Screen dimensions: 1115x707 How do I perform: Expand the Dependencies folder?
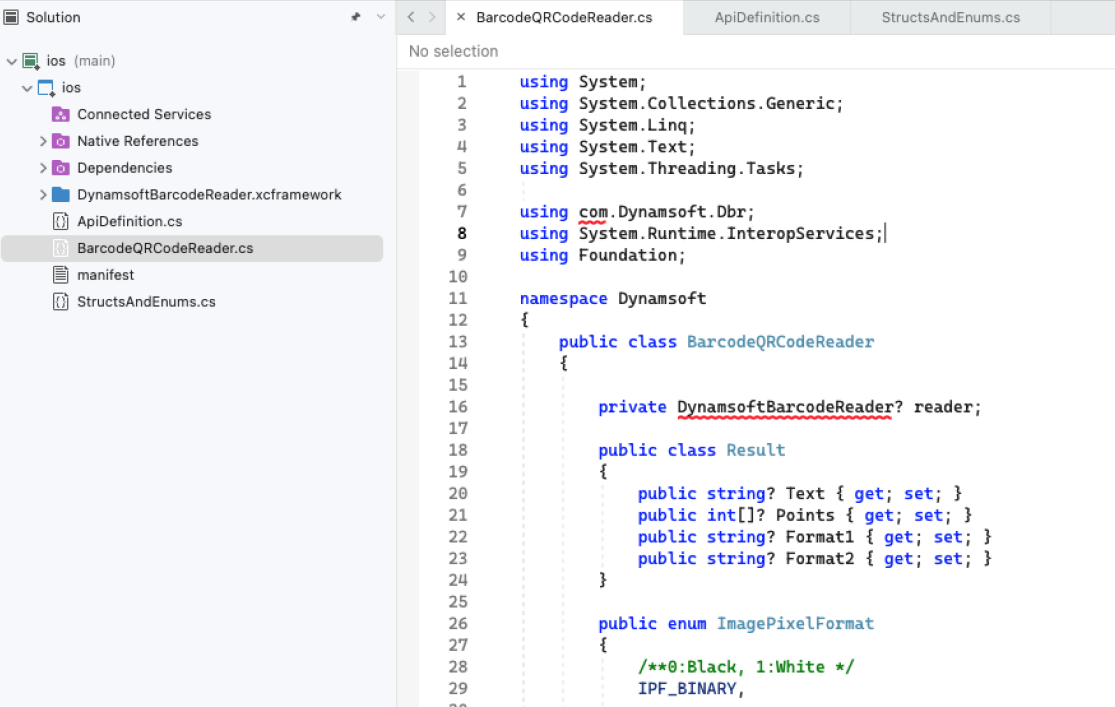(43, 168)
